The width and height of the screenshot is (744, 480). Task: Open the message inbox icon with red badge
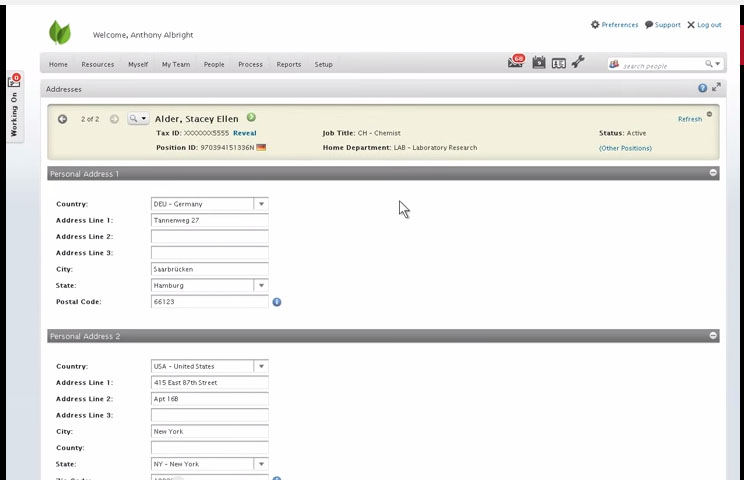coord(516,62)
